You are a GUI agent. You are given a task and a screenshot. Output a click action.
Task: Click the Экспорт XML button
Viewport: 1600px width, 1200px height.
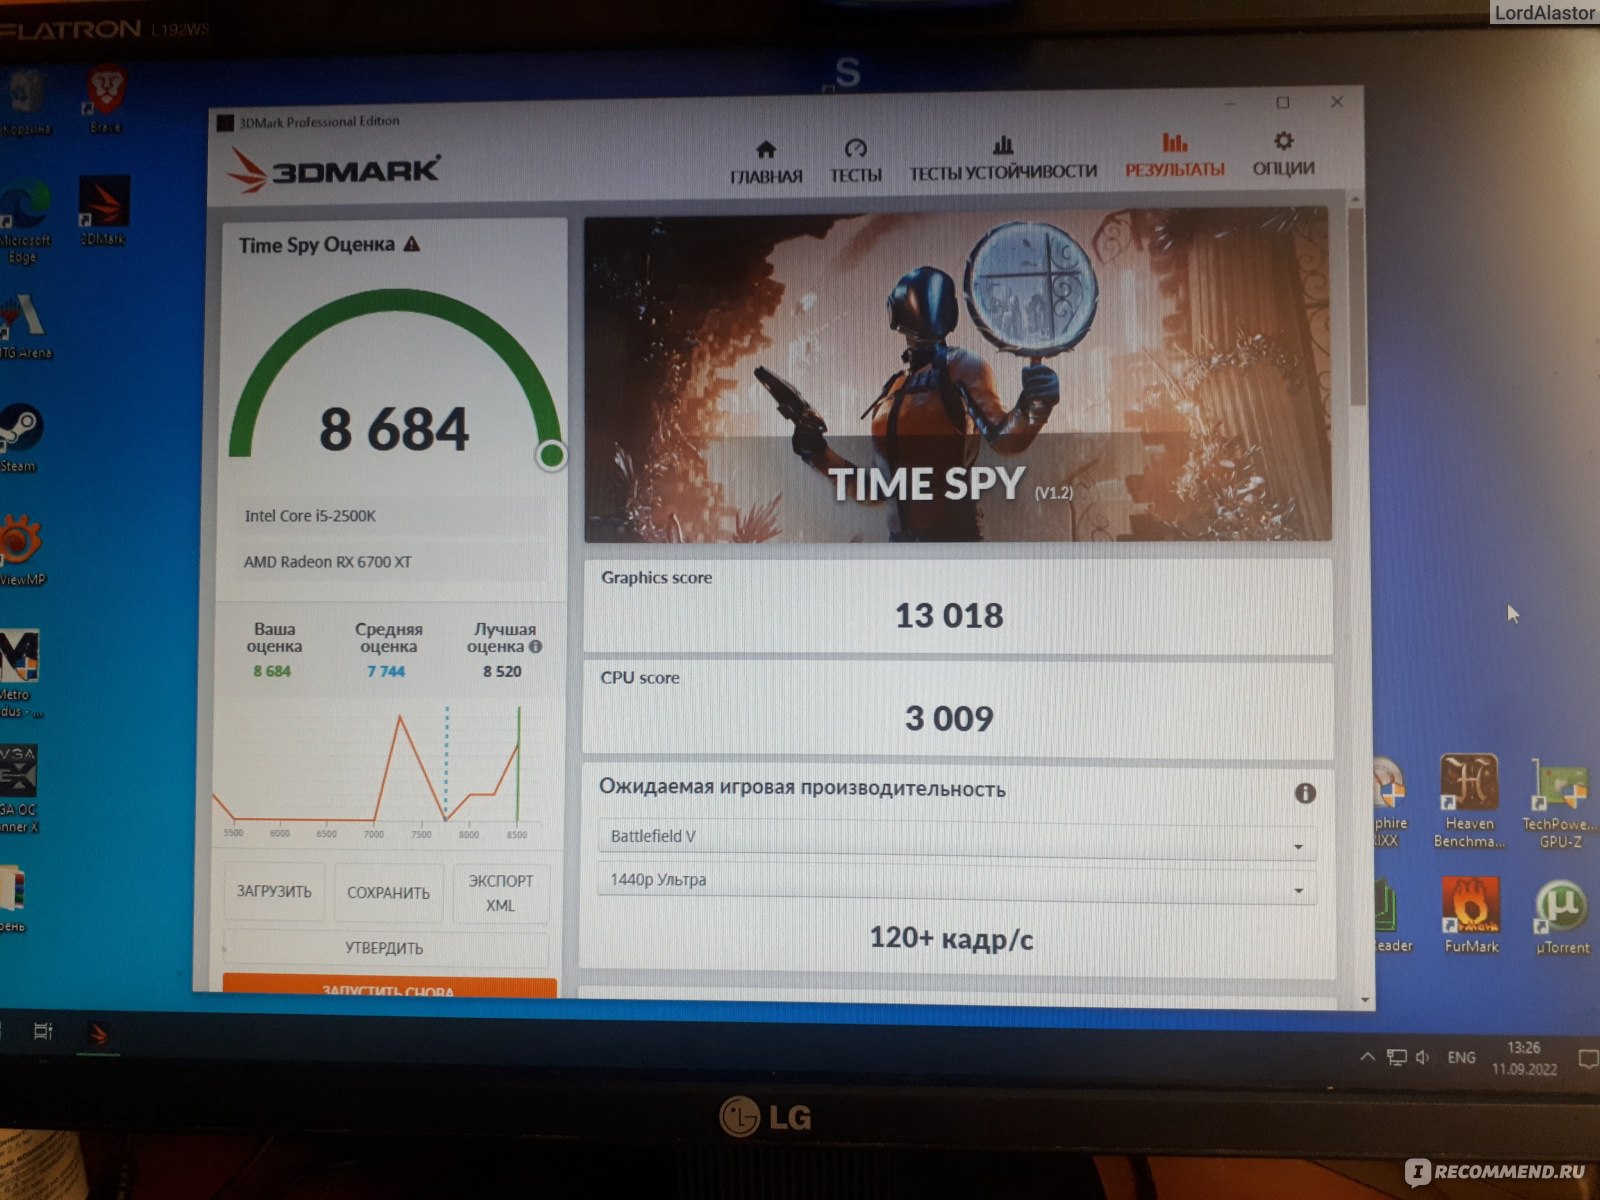point(500,892)
